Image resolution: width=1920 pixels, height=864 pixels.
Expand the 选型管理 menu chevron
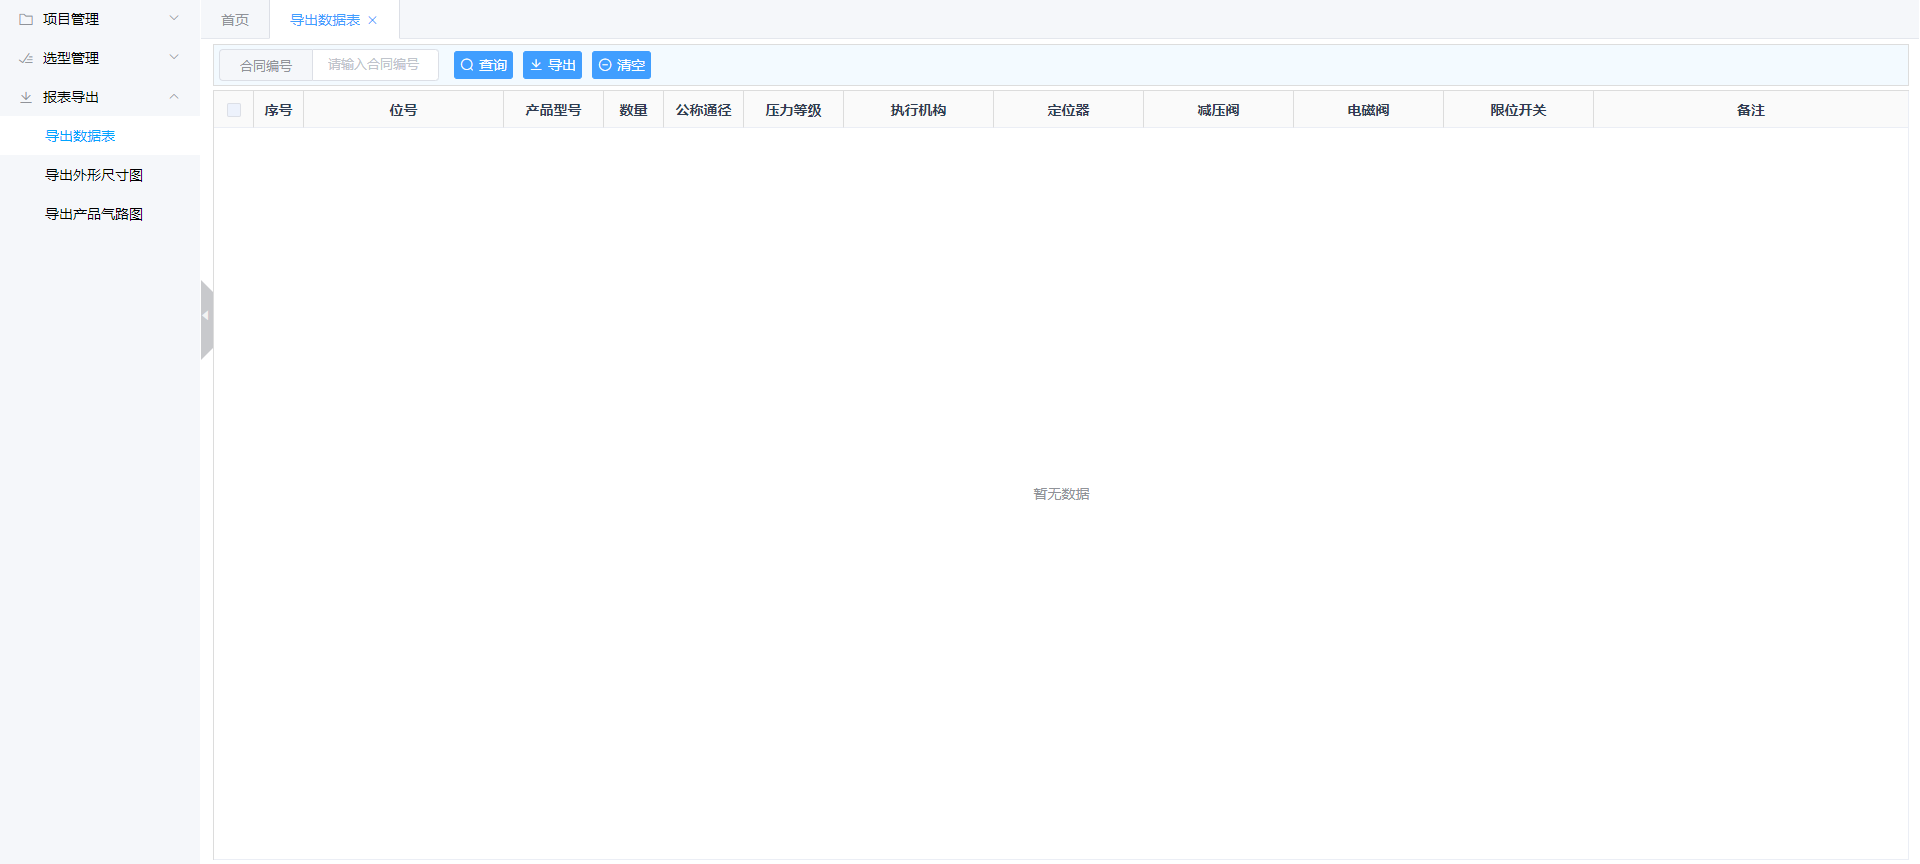coord(174,57)
